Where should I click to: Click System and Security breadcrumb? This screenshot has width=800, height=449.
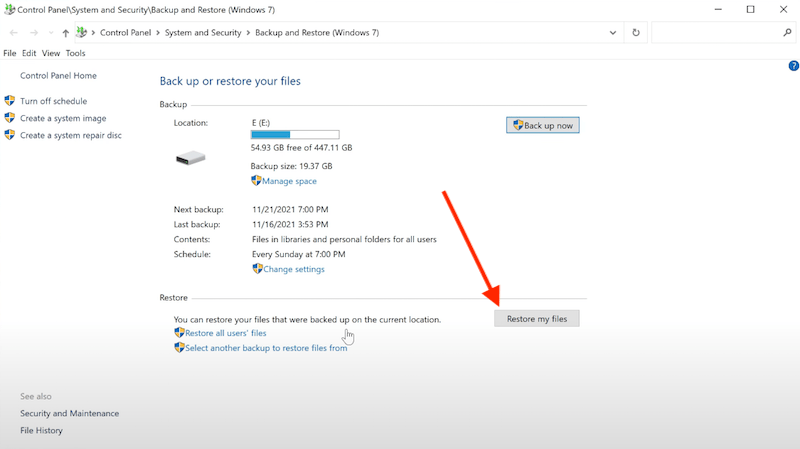pyautogui.click(x=203, y=33)
